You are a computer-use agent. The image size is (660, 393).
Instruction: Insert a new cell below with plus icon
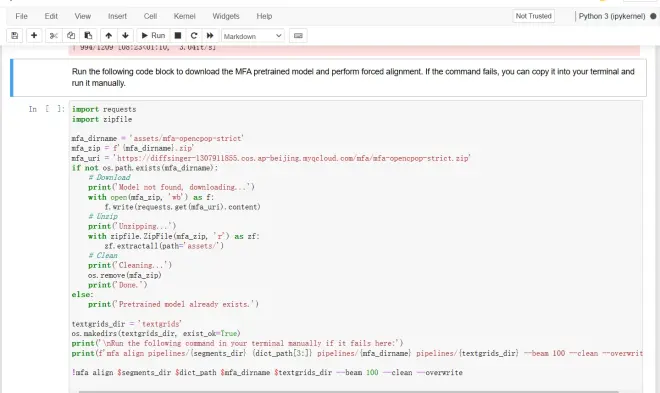tap(34, 36)
